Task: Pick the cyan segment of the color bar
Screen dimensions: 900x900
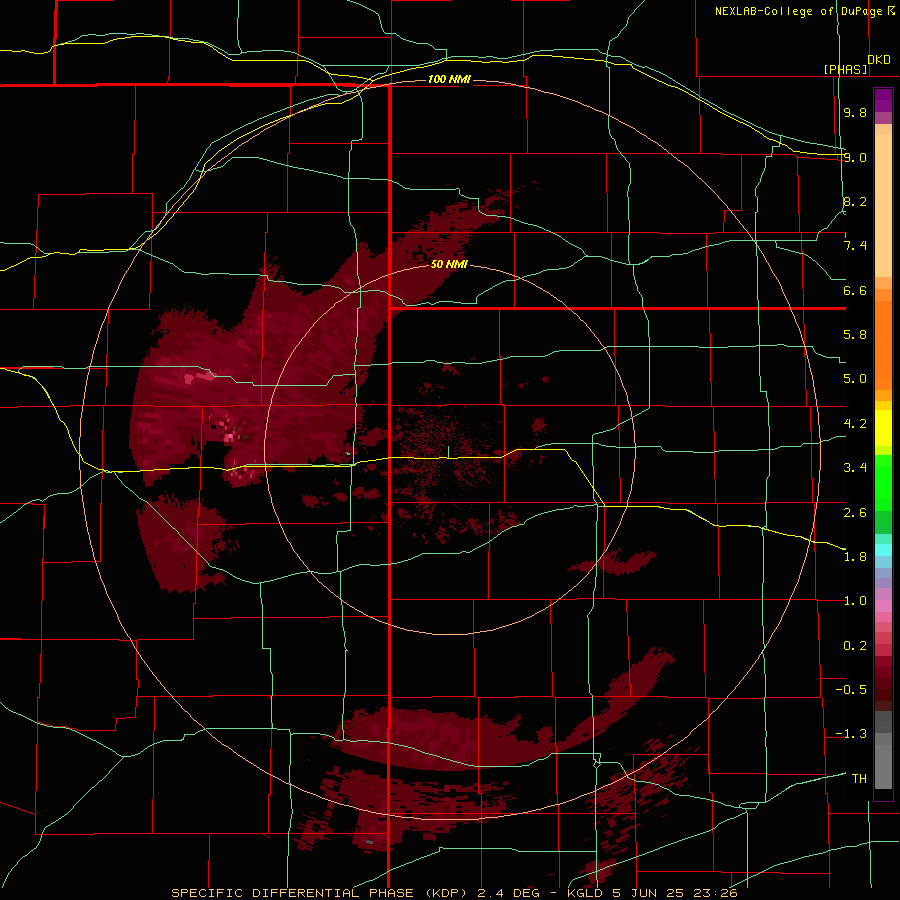Action: click(883, 549)
